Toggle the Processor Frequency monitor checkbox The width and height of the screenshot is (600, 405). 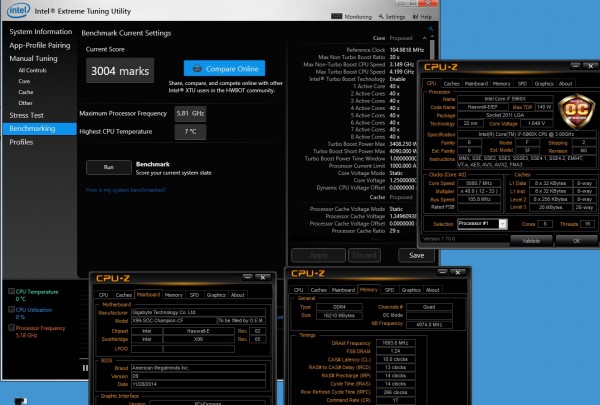click(x=11, y=327)
